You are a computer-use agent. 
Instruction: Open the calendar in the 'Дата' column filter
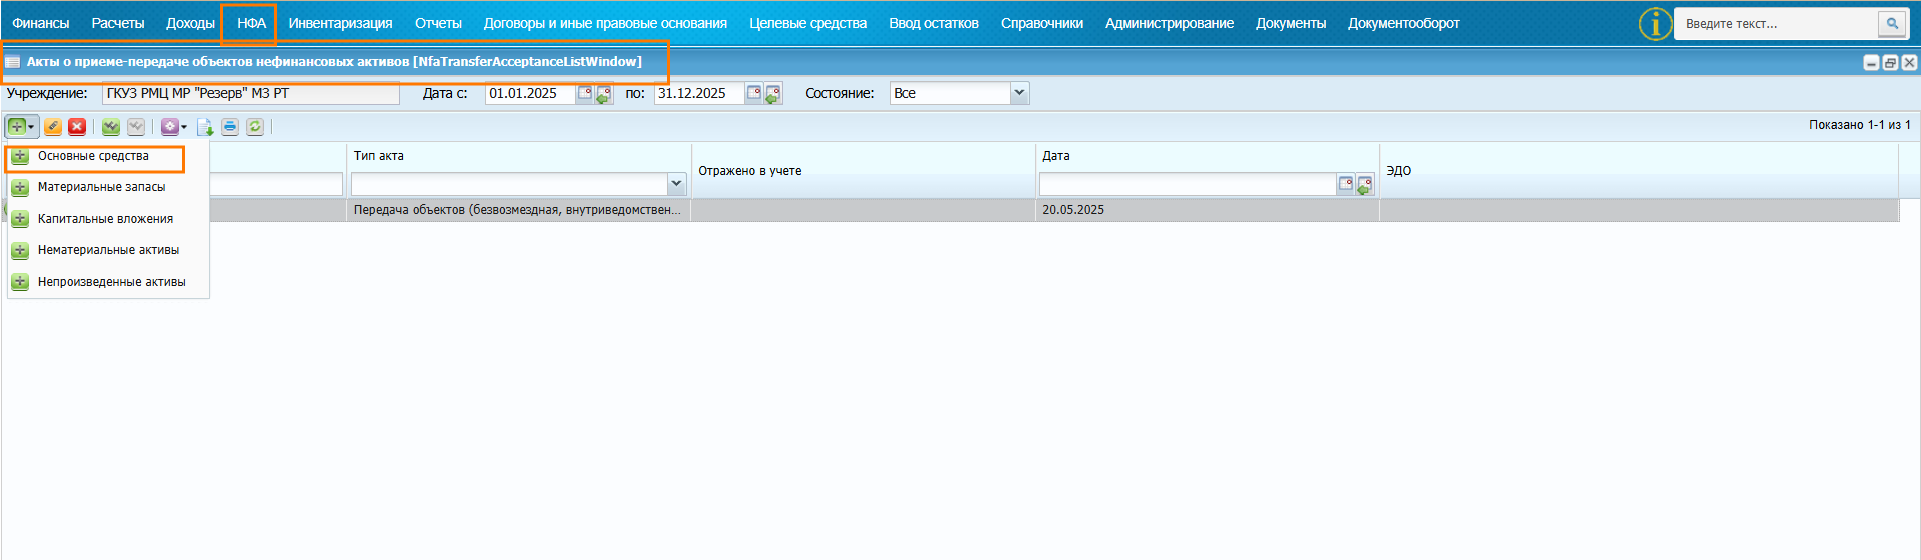[1346, 184]
